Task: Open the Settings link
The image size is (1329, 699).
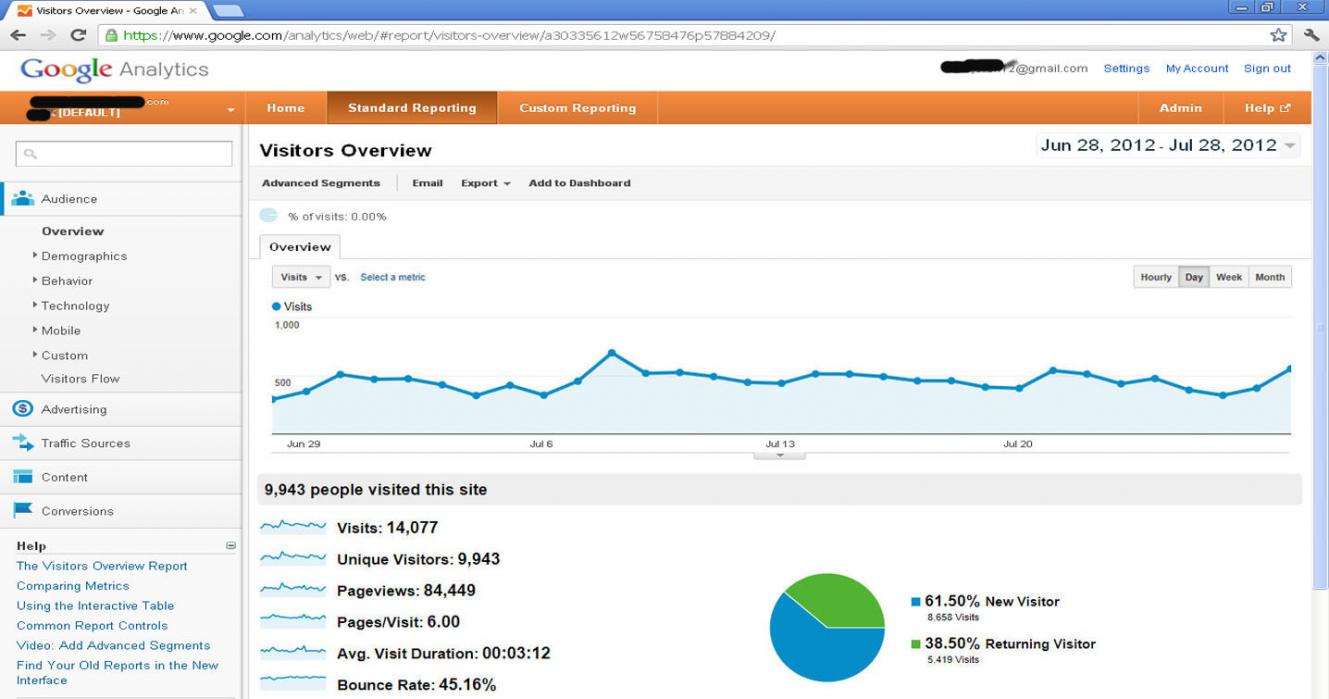Action: (x=1126, y=69)
